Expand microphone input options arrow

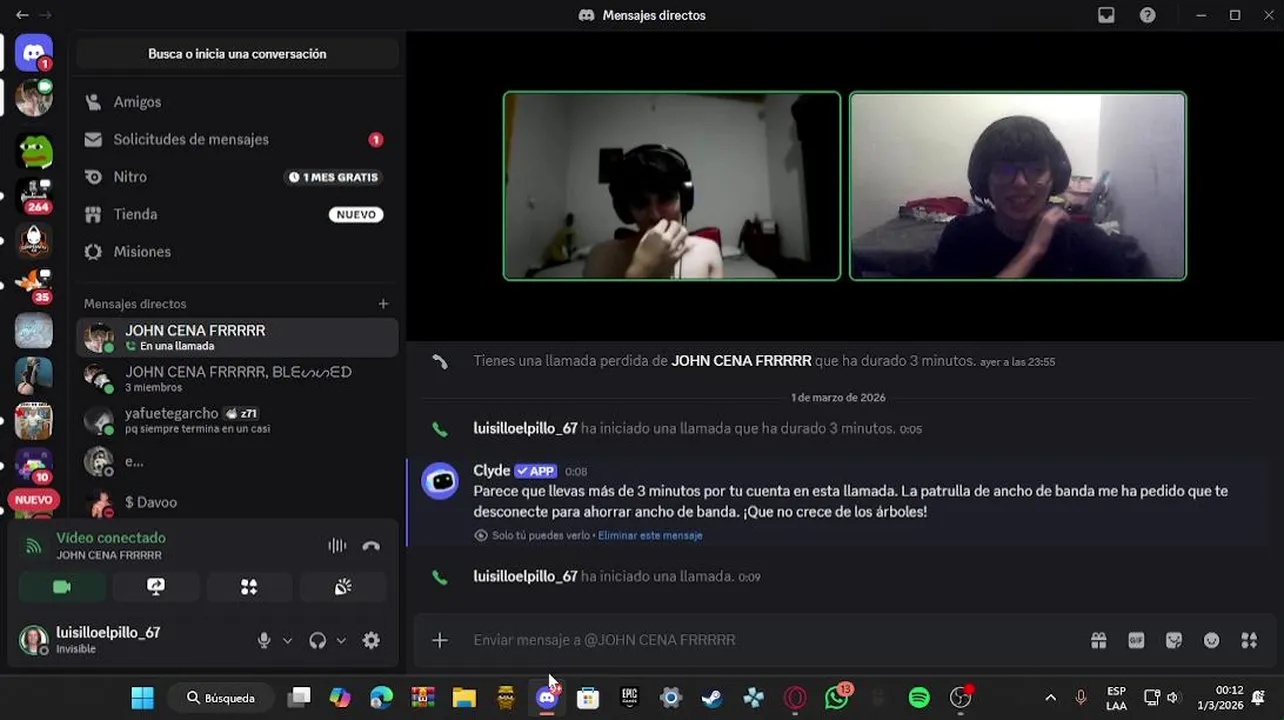(288, 640)
